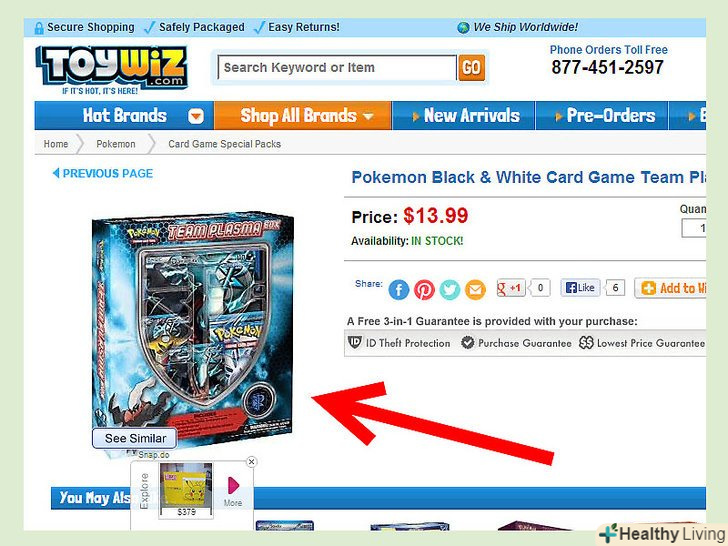Click the orange GO search button
The height and width of the screenshot is (546, 728).
click(x=471, y=68)
